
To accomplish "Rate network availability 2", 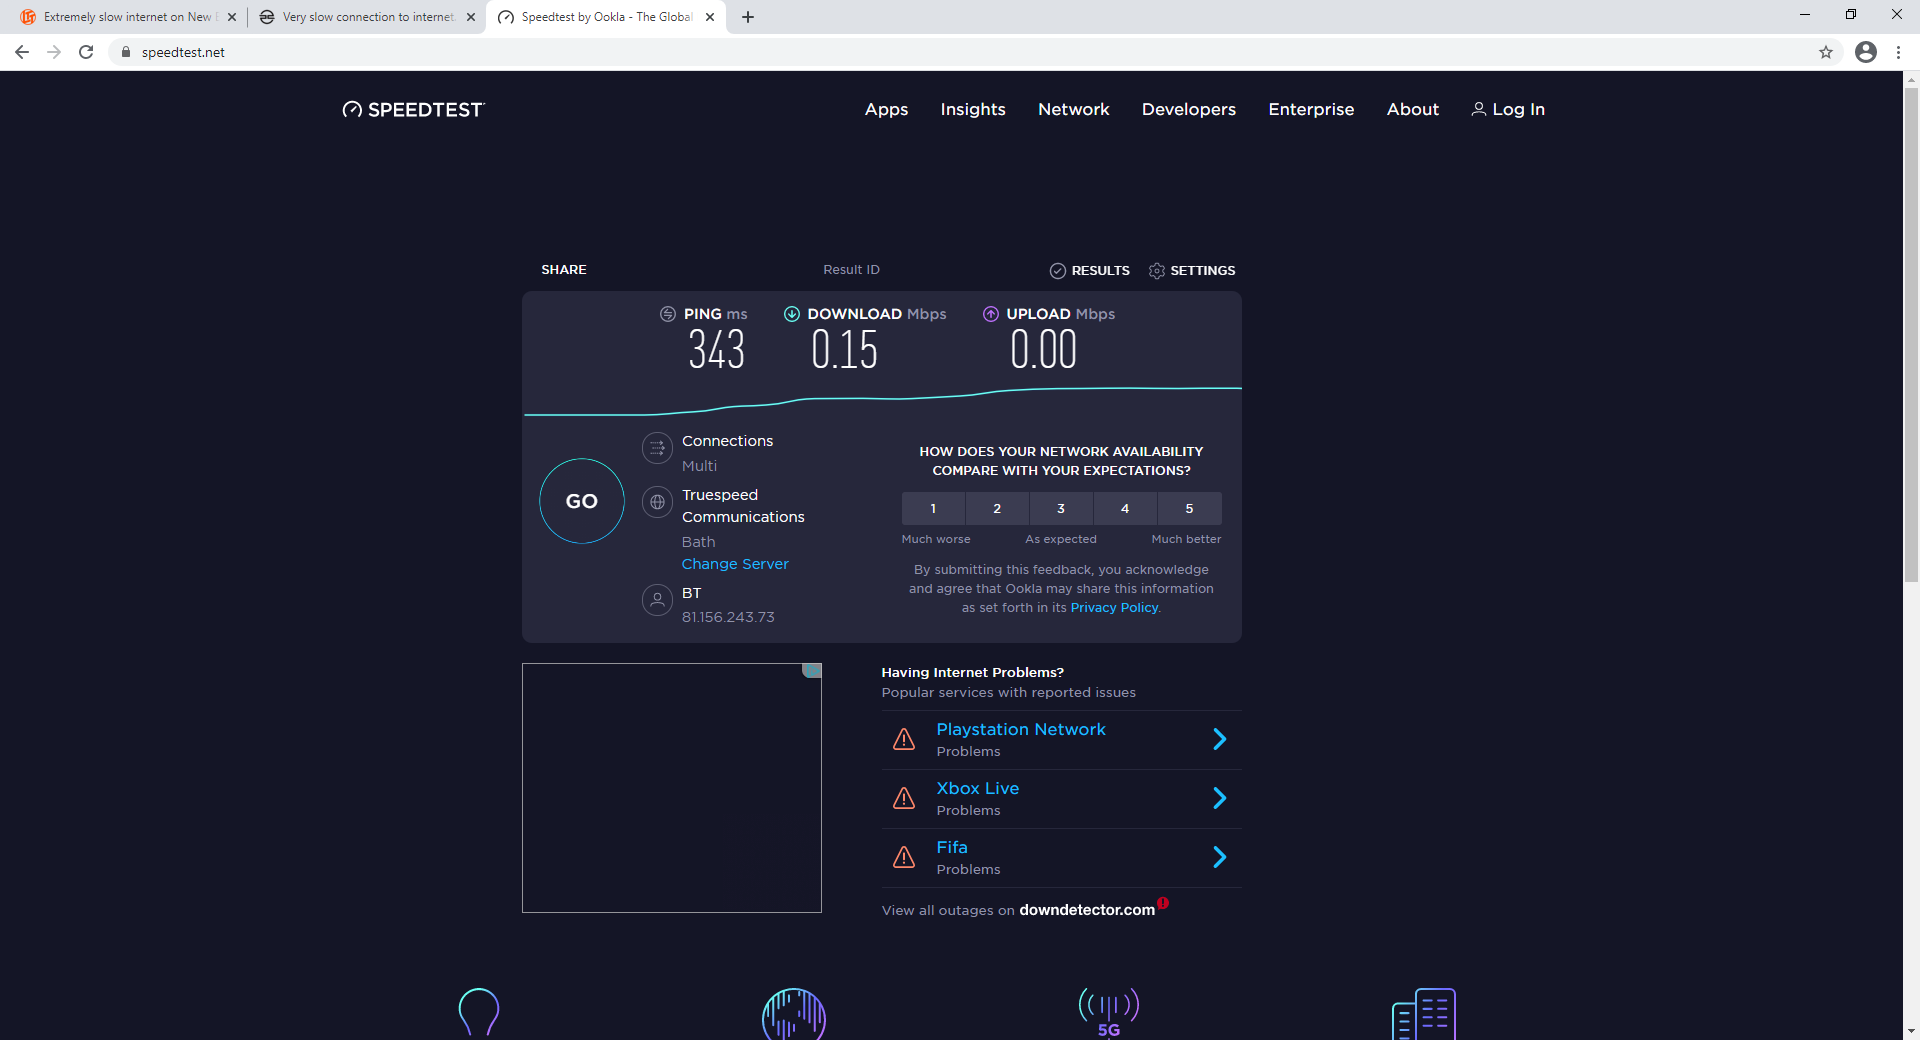I will pos(997,509).
